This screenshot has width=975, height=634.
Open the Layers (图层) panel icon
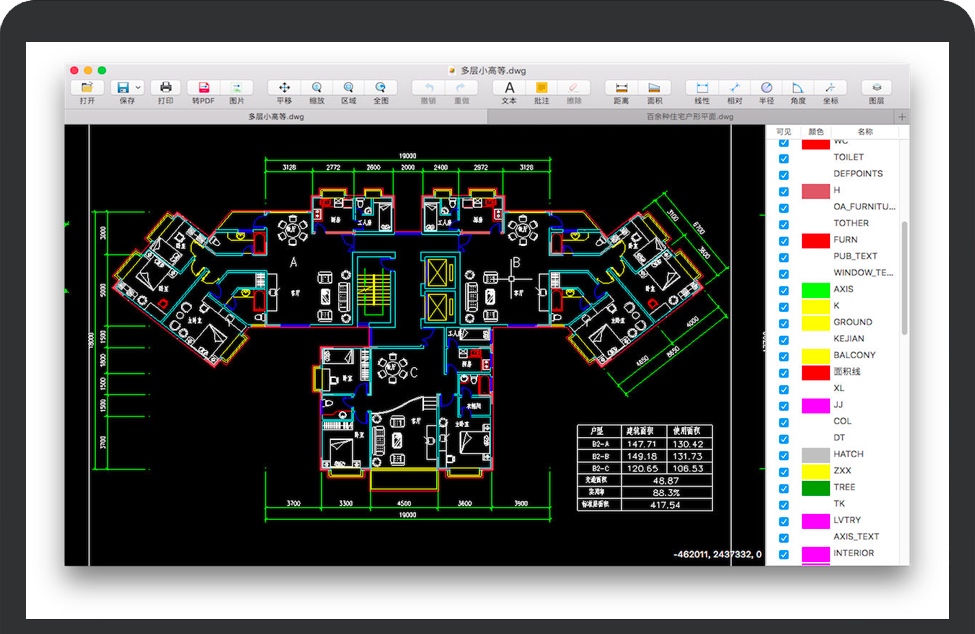coord(876,88)
